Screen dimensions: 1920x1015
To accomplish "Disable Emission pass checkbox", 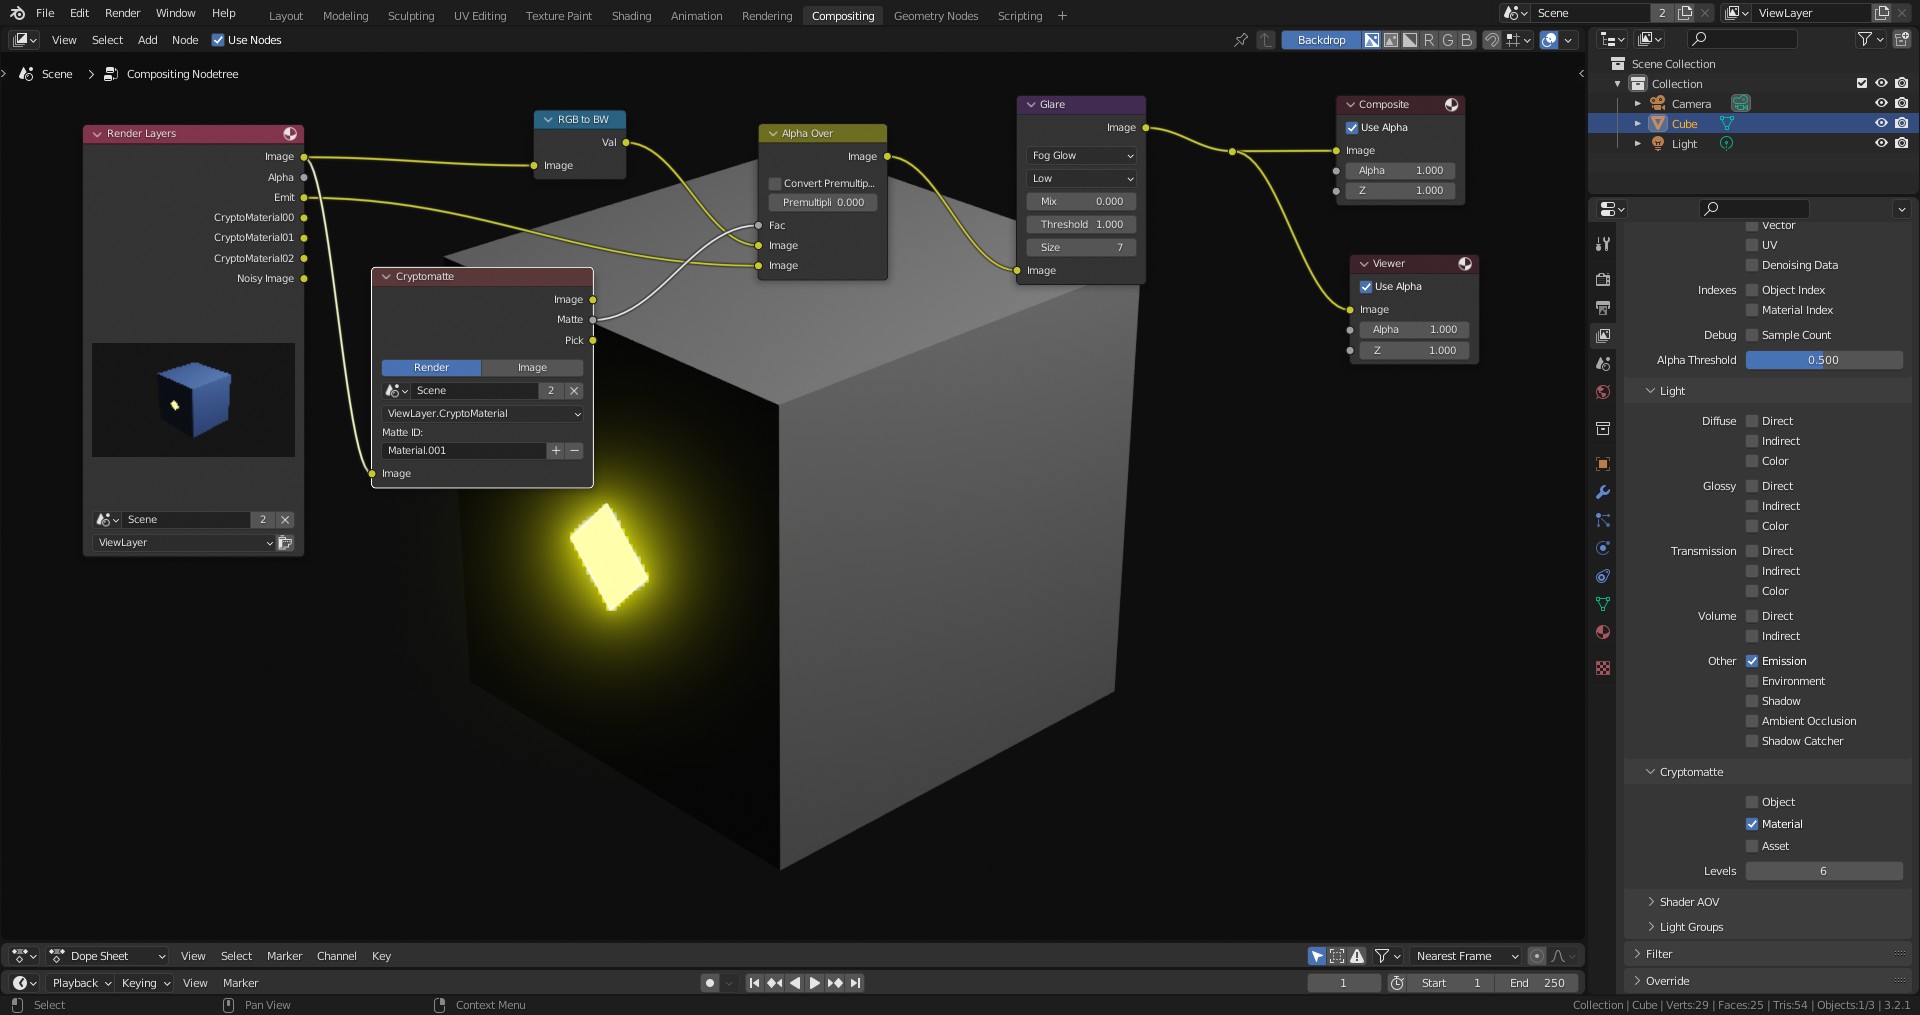I will pyautogui.click(x=1752, y=661).
